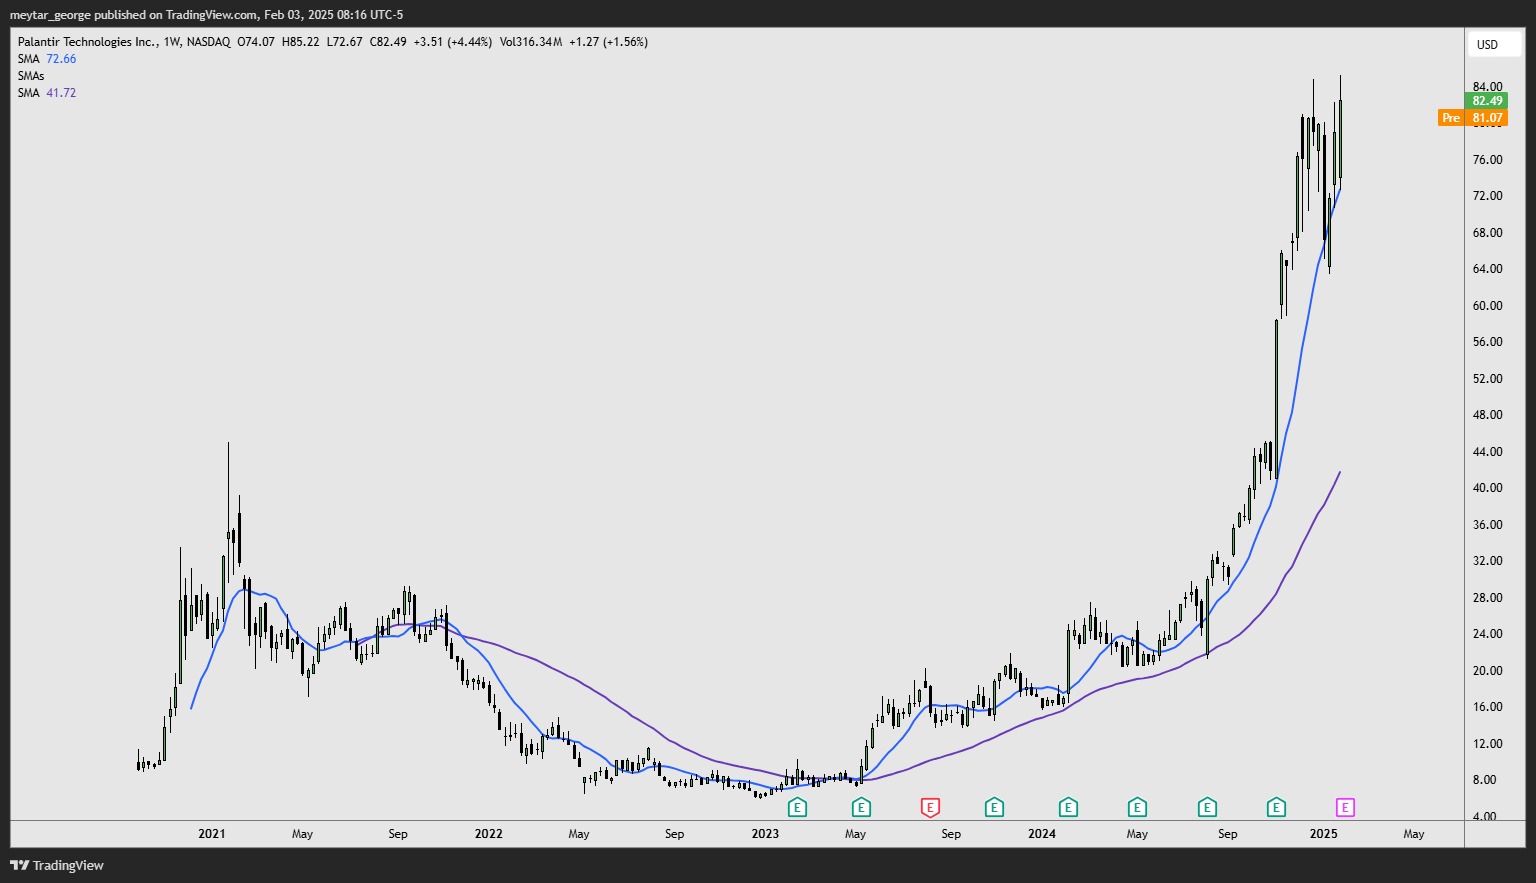
Task: Click the 48.00 price axis label
Action: [1487, 415]
